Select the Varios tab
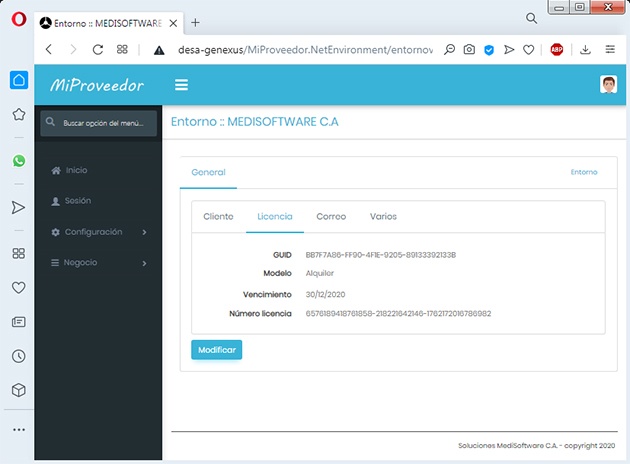The image size is (630, 464). (383, 216)
